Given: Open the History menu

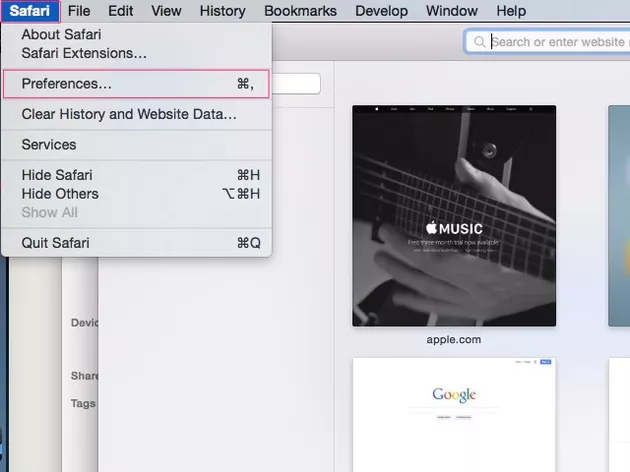Looking at the screenshot, I should 223,11.
